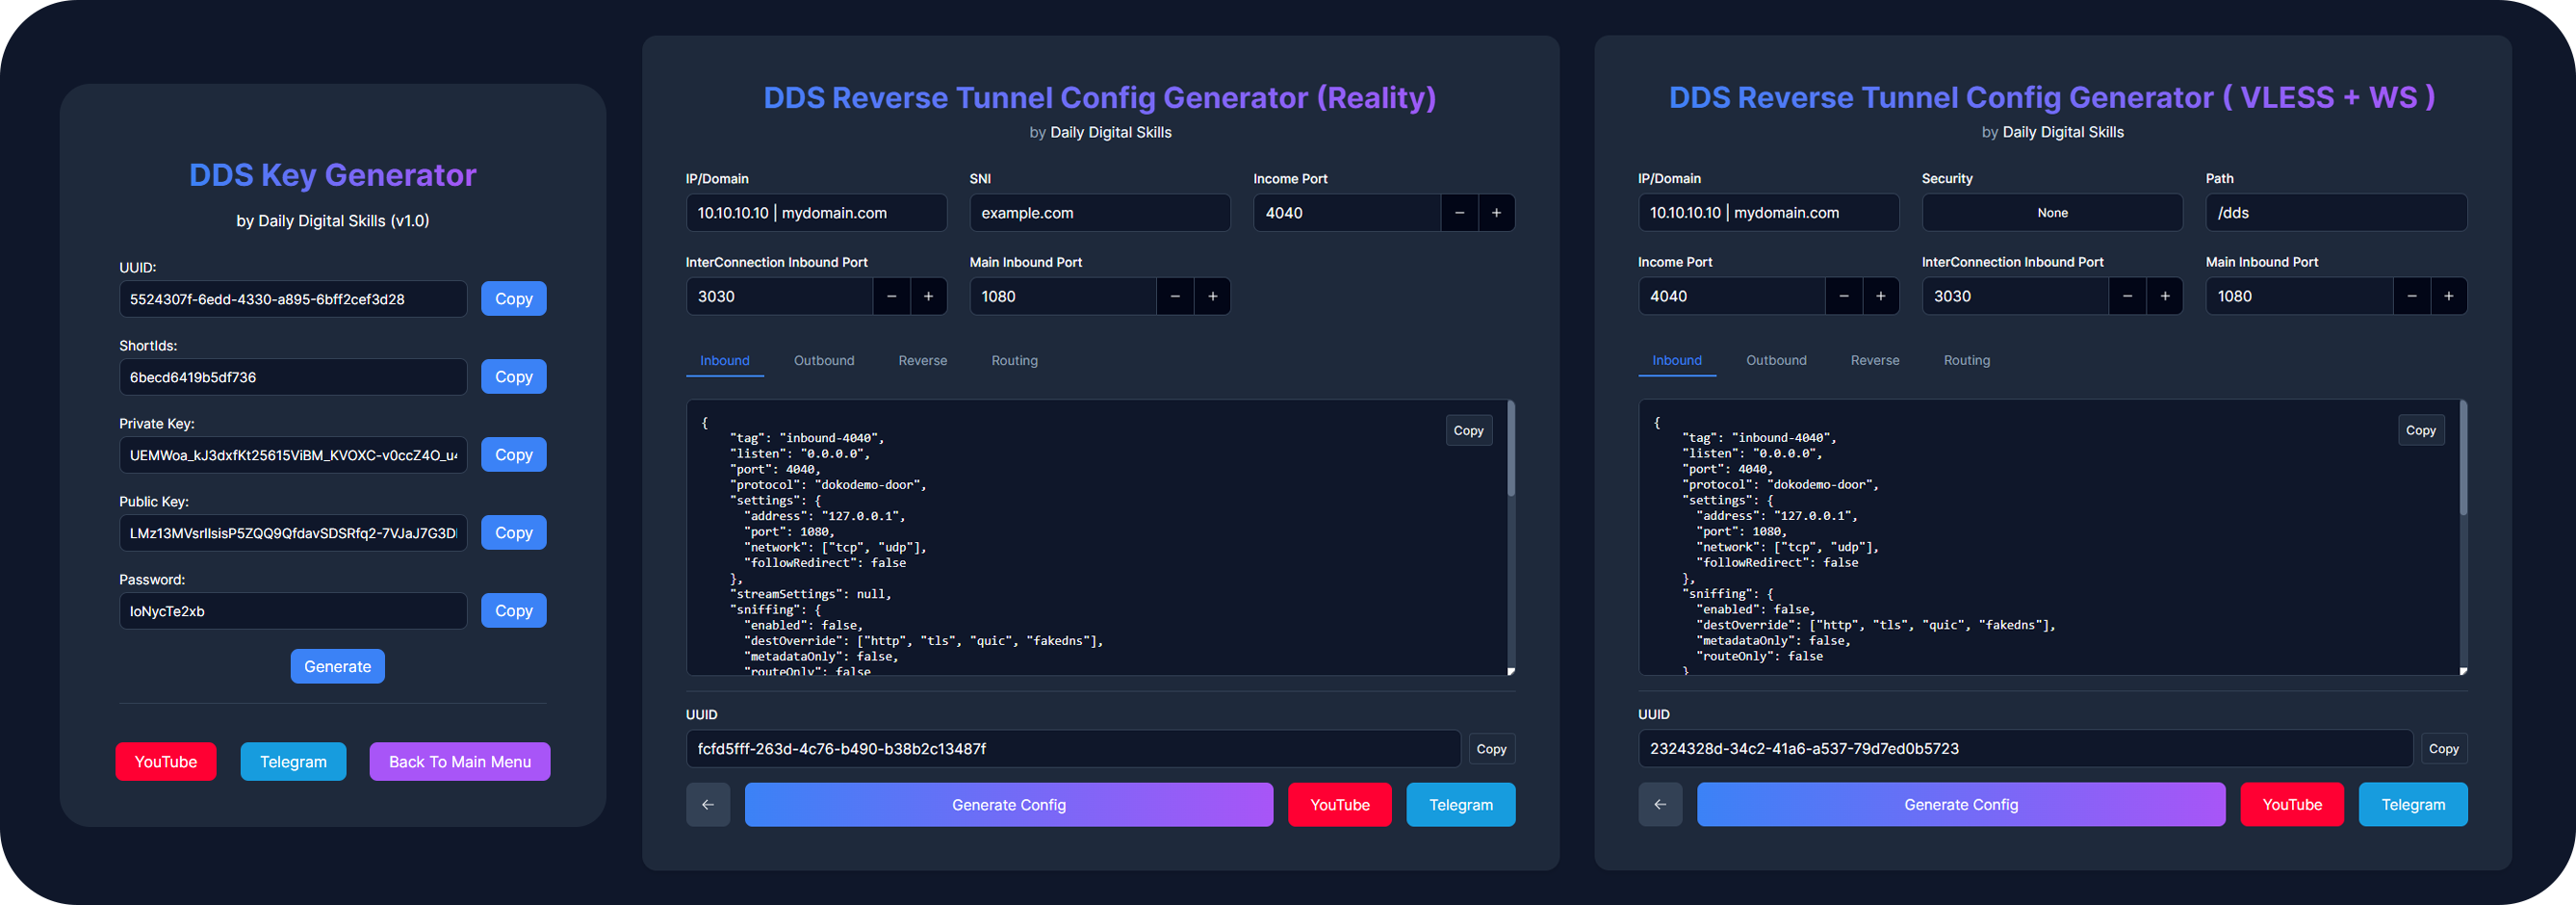
Task: Click InterConnection port 3030 field in Reality panel
Action: pyautogui.click(x=779, y=296)
